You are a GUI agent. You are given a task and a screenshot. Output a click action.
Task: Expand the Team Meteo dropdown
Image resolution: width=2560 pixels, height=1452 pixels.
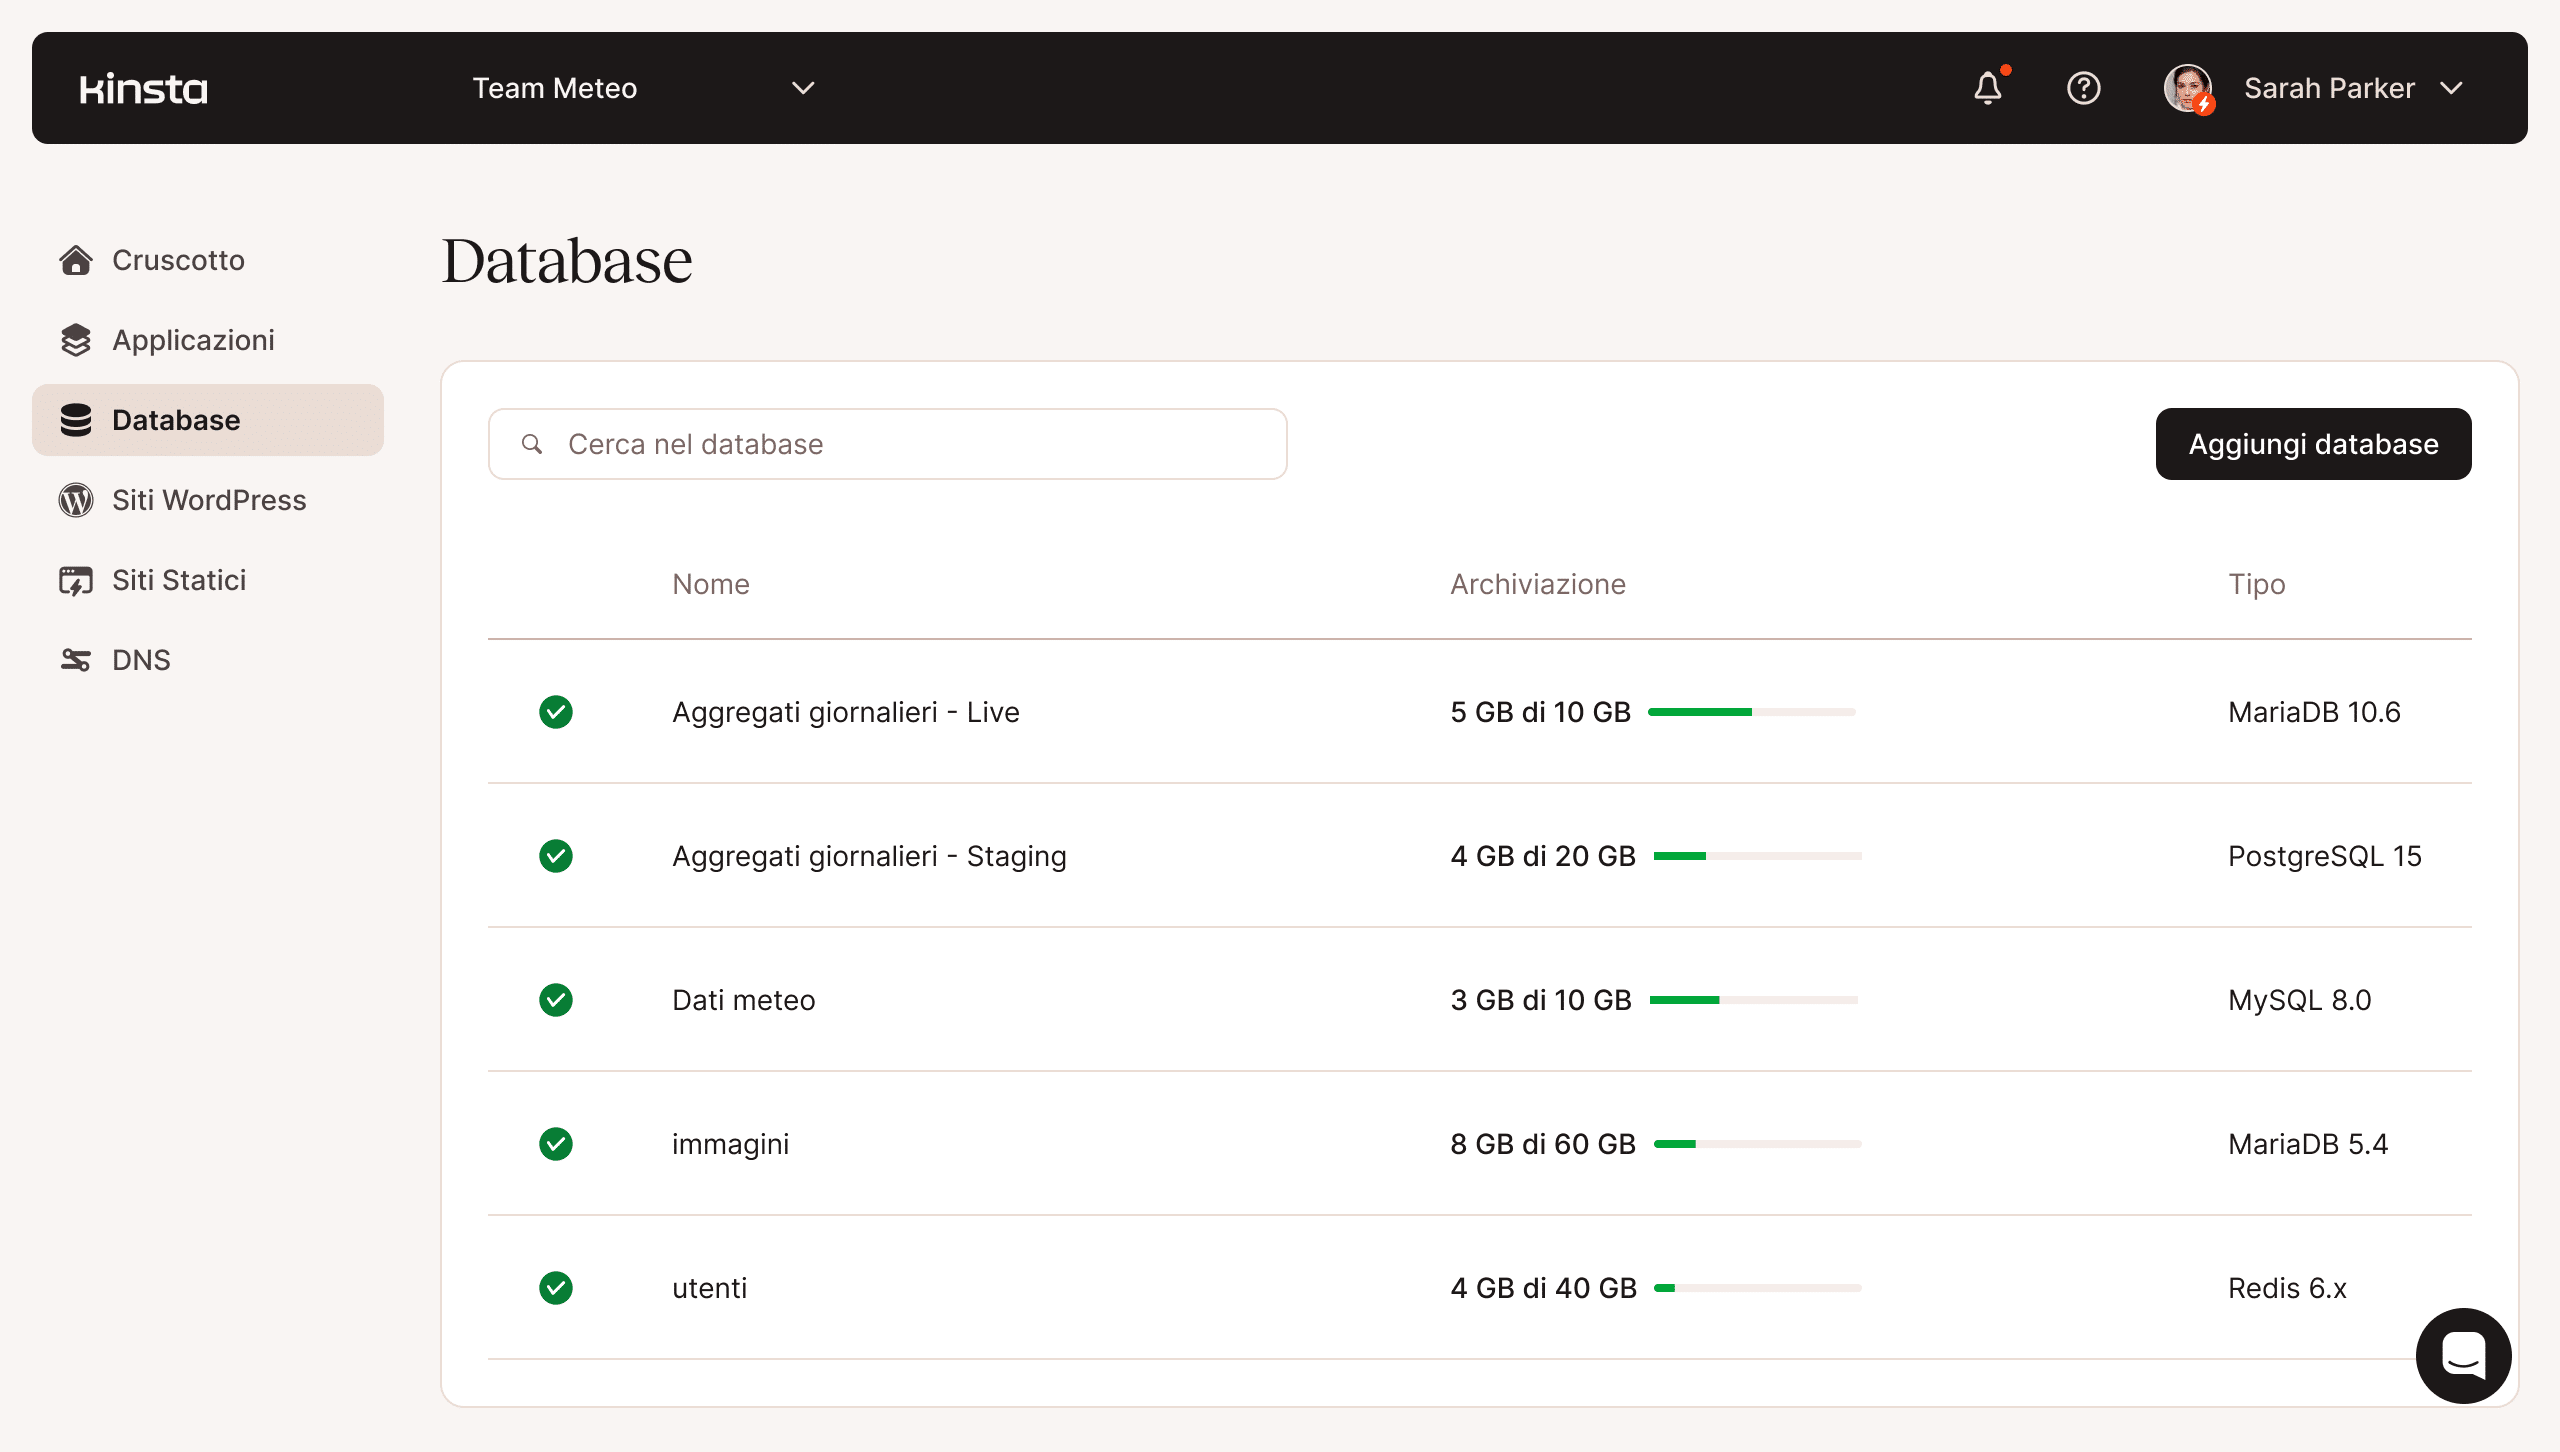coord(803,88)
